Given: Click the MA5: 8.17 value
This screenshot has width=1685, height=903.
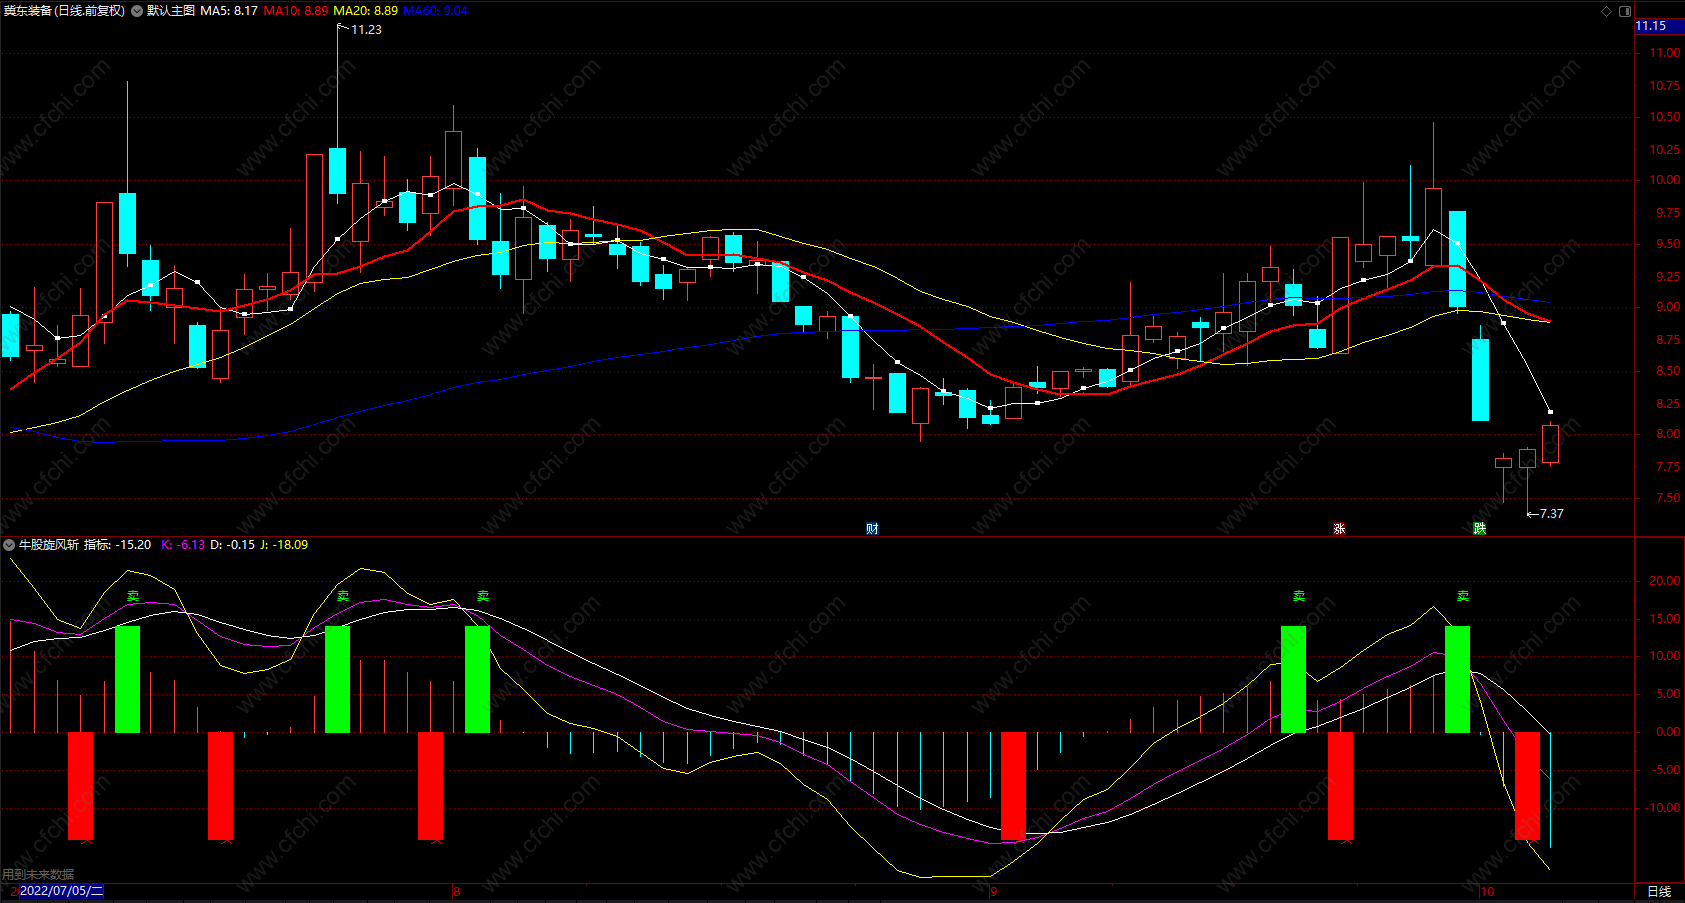Looking at the screenshot, I should click(x=229, y=11).
